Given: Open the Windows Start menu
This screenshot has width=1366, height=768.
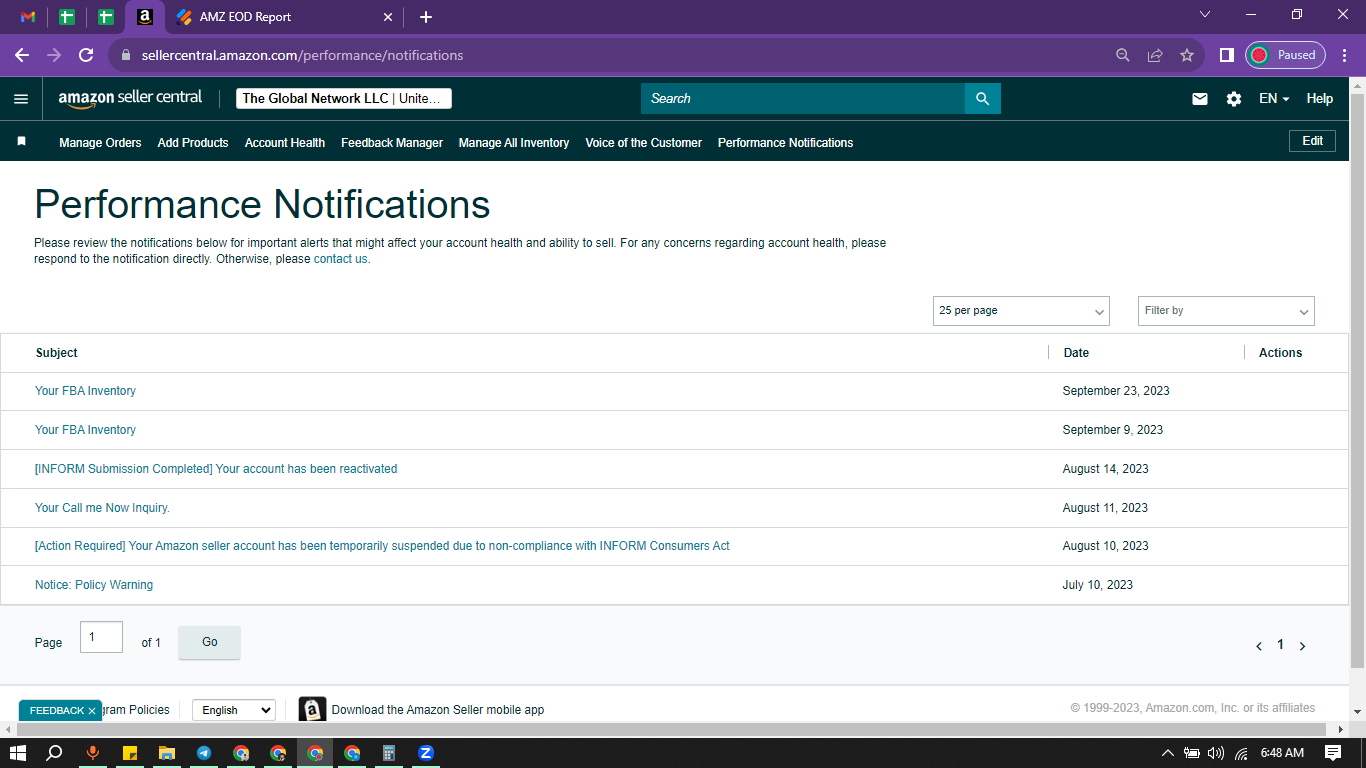Looking at the screenshot, I should pyautogui.click(x=18, y=753).
